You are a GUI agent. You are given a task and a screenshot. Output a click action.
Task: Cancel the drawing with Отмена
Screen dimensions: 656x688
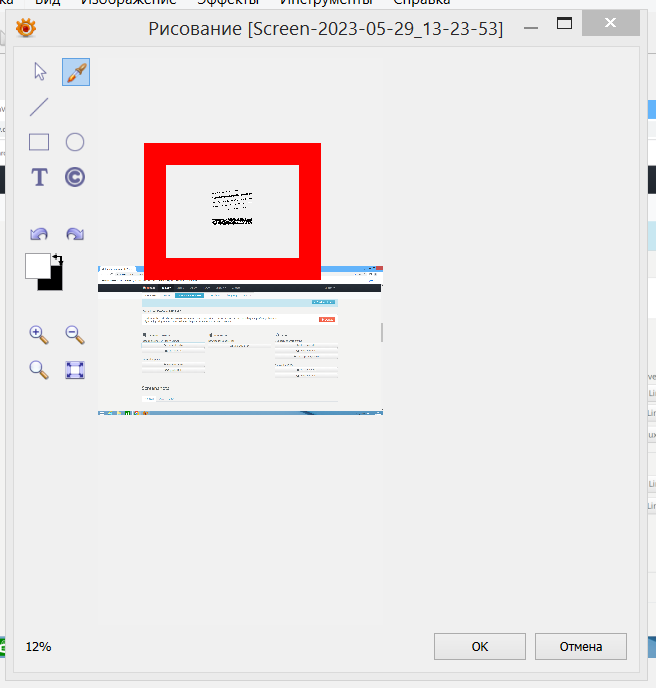pos(581,646)
